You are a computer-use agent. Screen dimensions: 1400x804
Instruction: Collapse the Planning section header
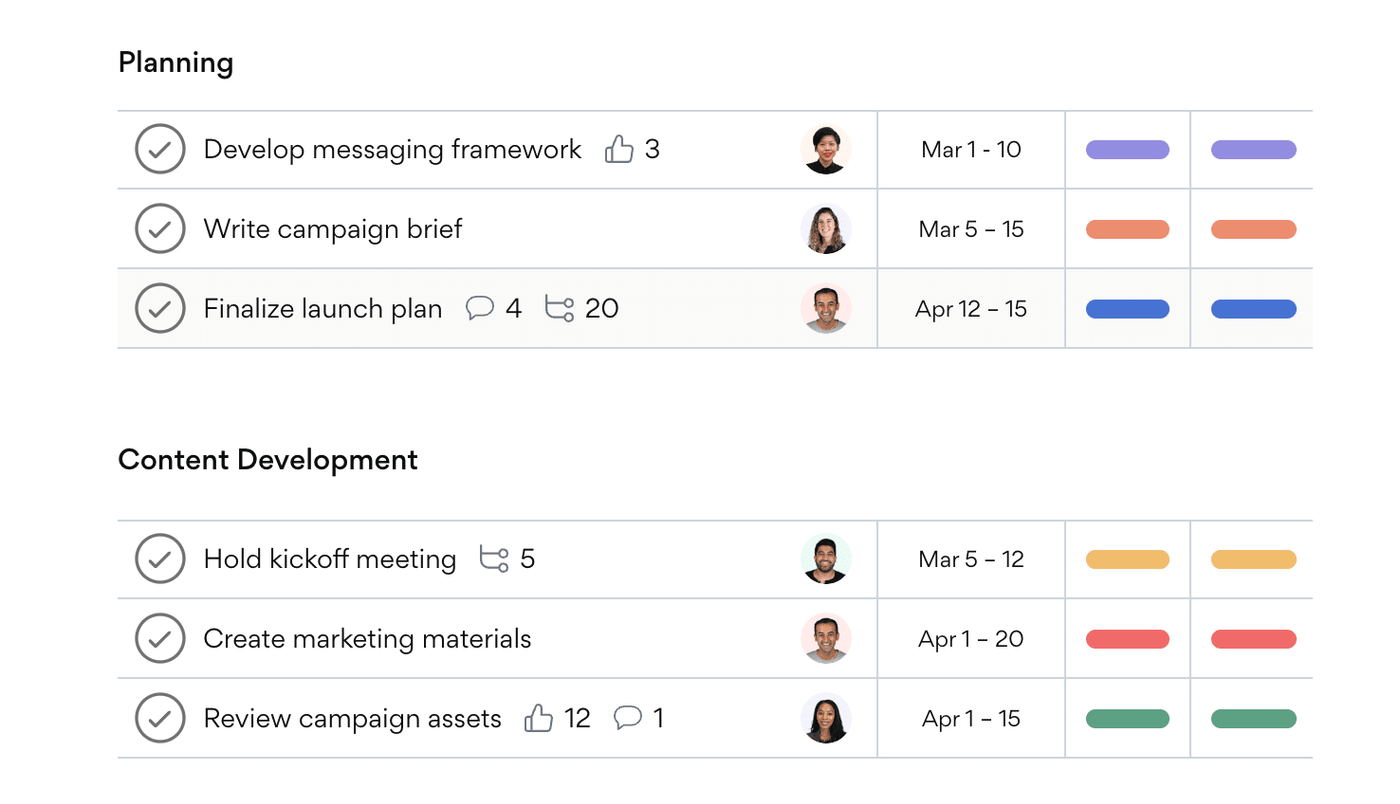point(176,63)
